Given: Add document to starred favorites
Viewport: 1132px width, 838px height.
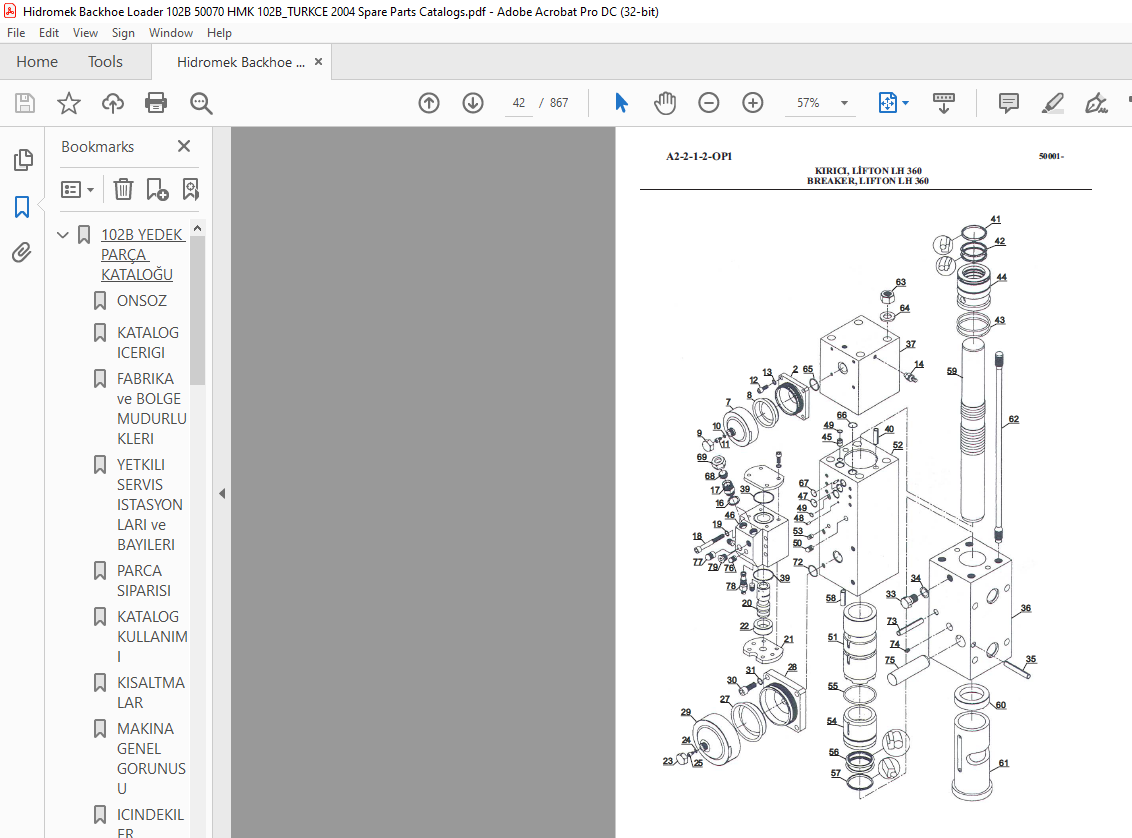Looking at the screenshot, I should pyautogui.click(x=69, y=103).
